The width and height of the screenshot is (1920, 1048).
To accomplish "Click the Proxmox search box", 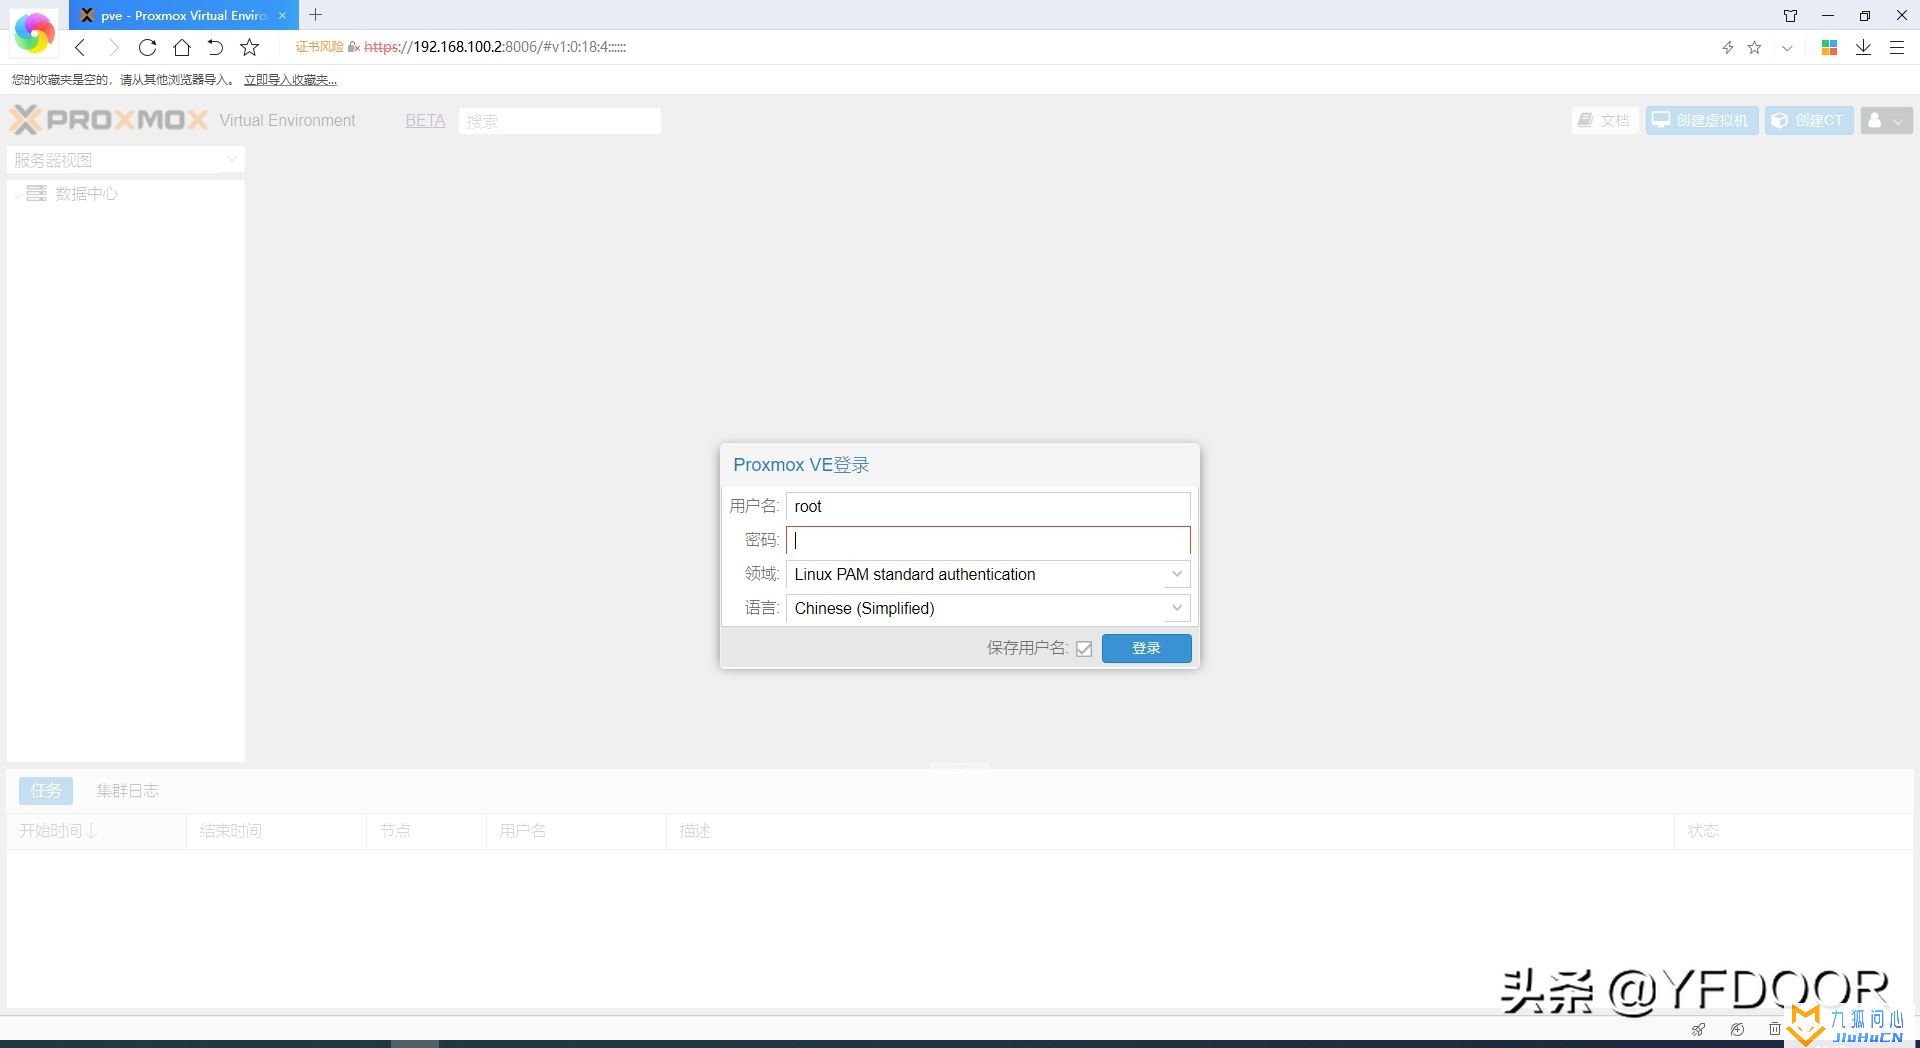I will tap(560, 121).
